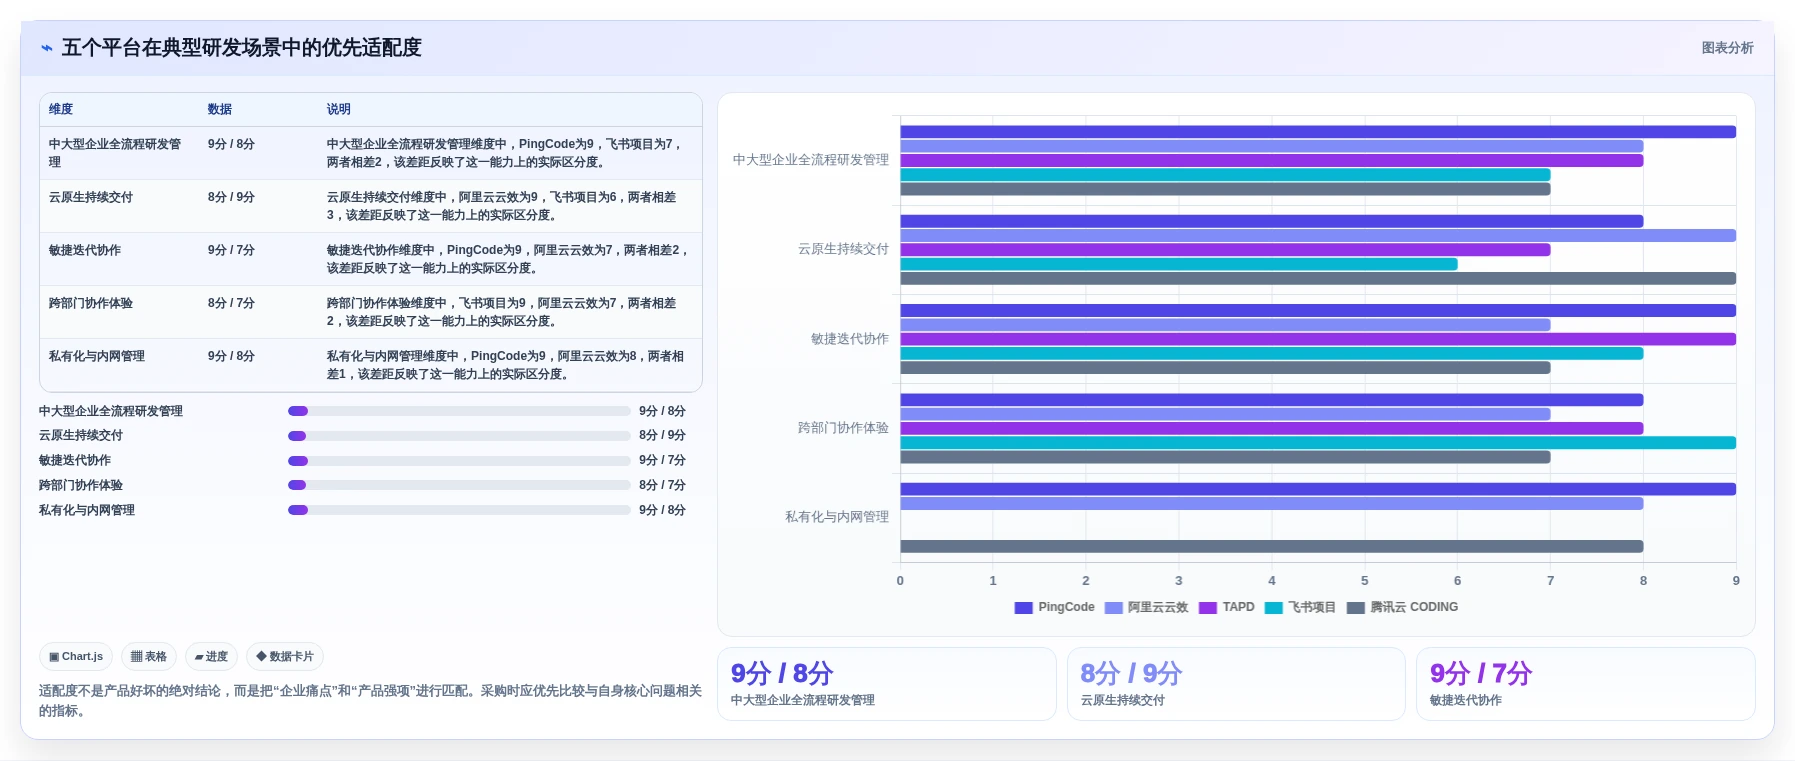Toggle the TAPD legend swatch
Image resolution: width=1795 pixels, height=761 pixels.
[x=1207, y=608]
